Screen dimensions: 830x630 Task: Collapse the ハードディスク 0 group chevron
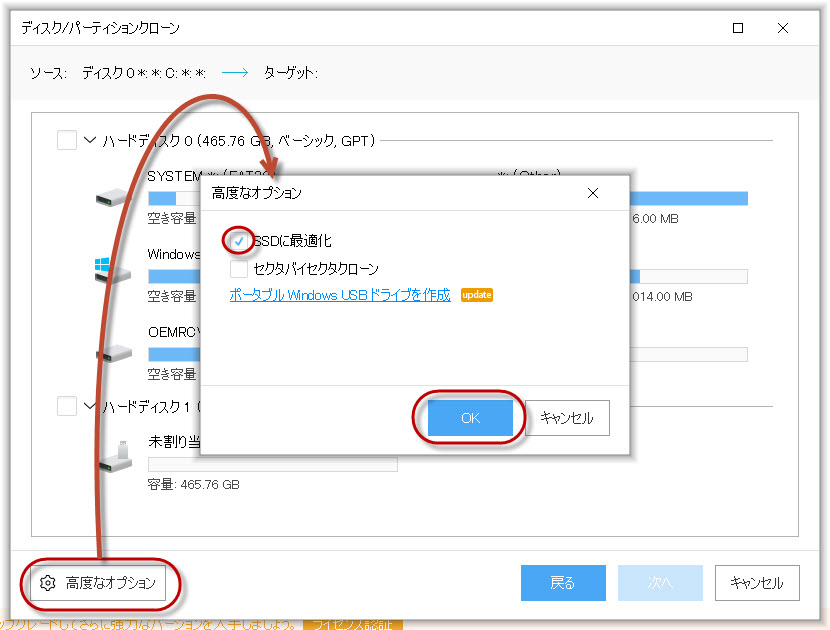tap(90, 140)
